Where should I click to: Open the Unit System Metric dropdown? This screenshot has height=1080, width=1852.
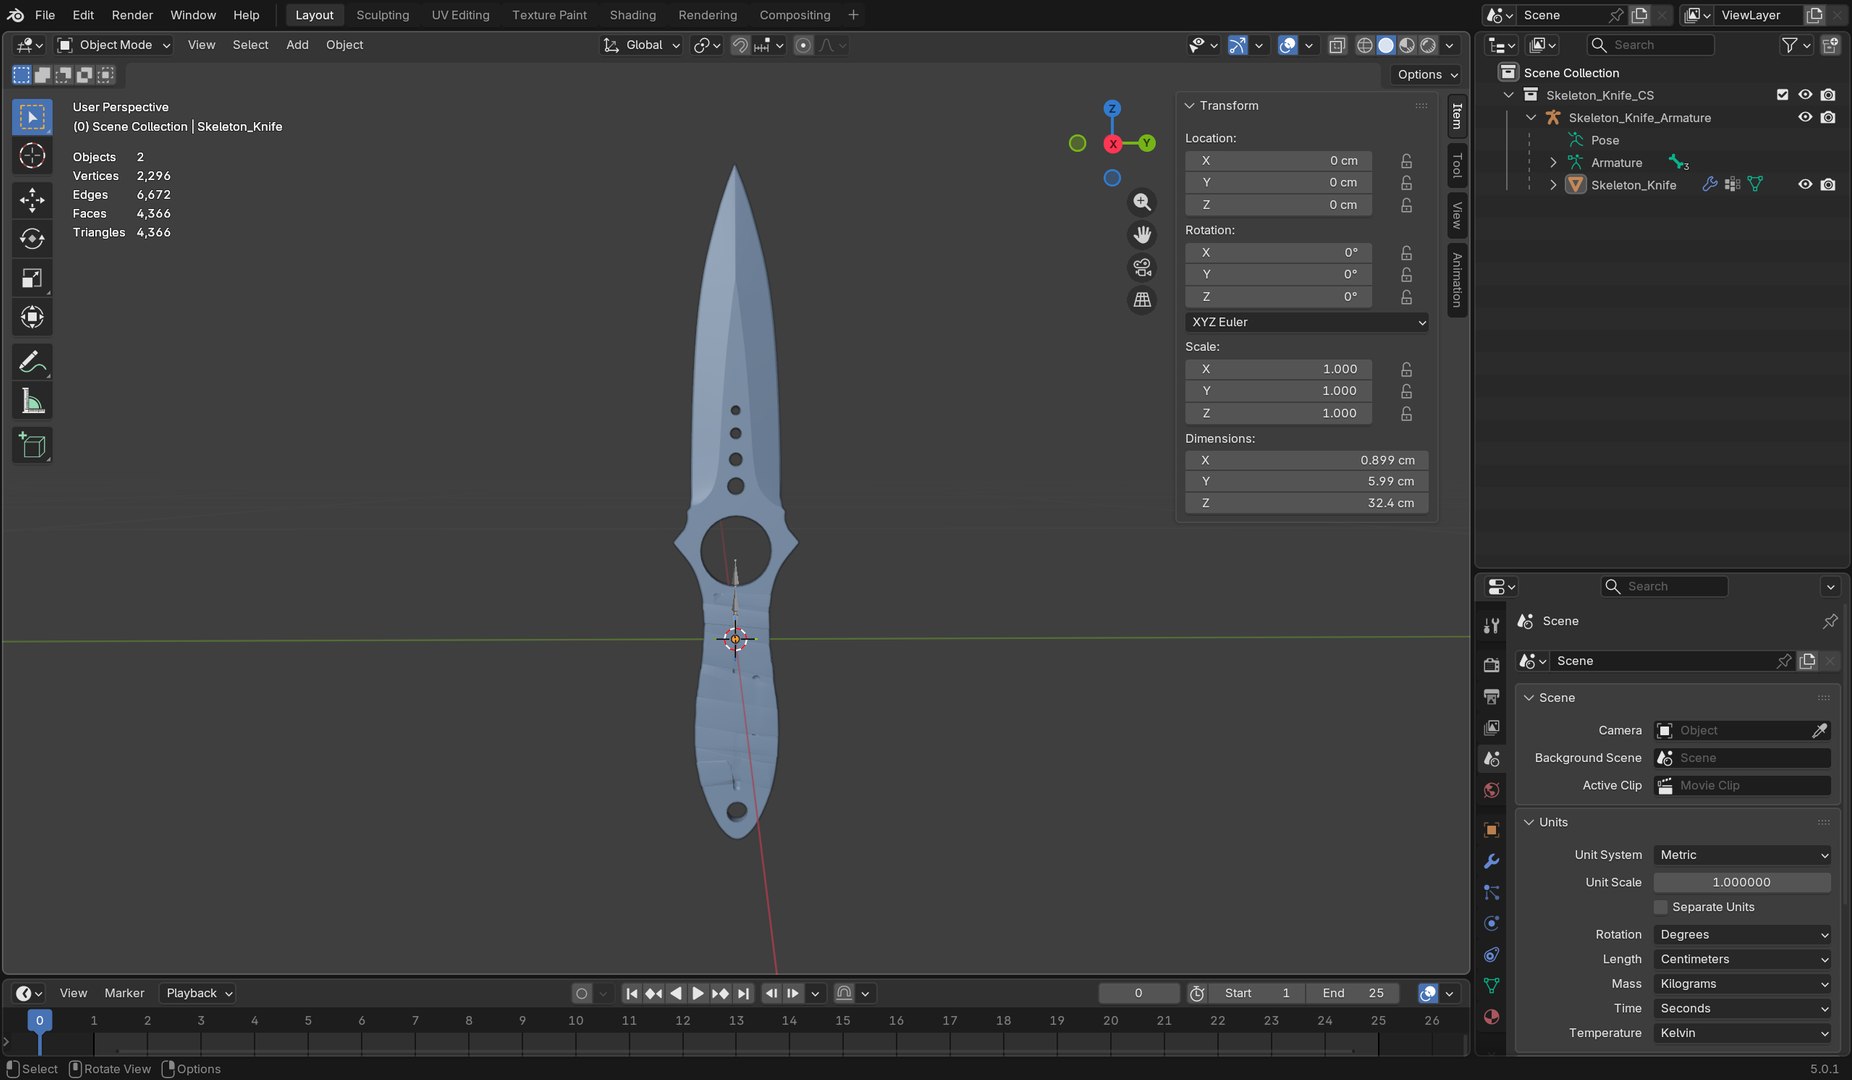click(x=1742, y=855)
